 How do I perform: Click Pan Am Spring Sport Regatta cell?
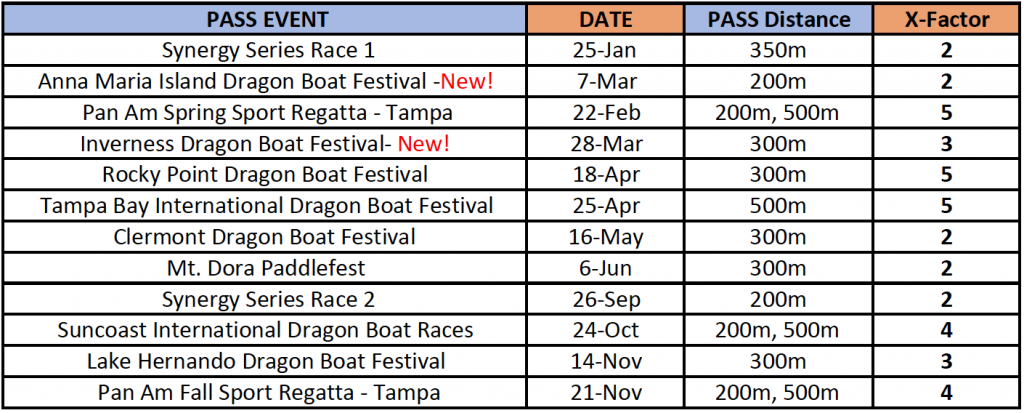pyautogui.click(x=266, y=112)
